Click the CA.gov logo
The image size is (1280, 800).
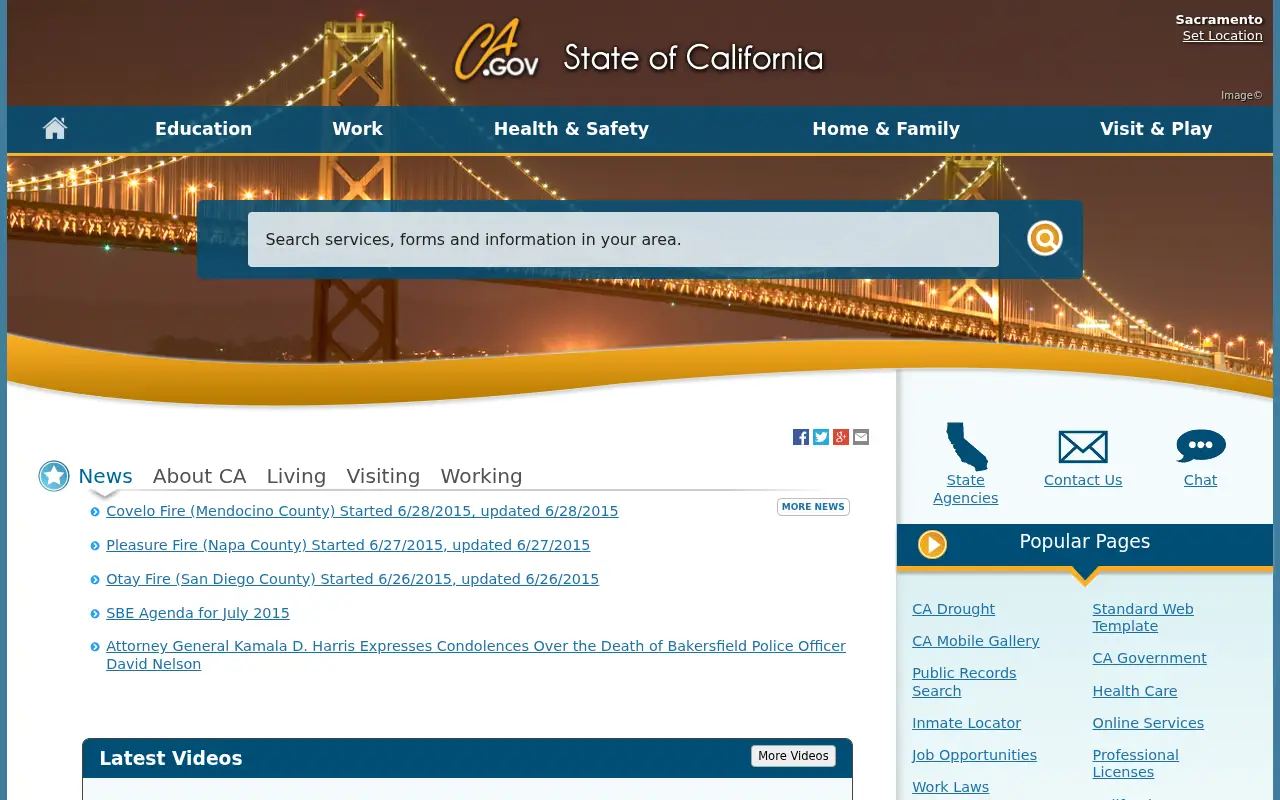(497, 50)
